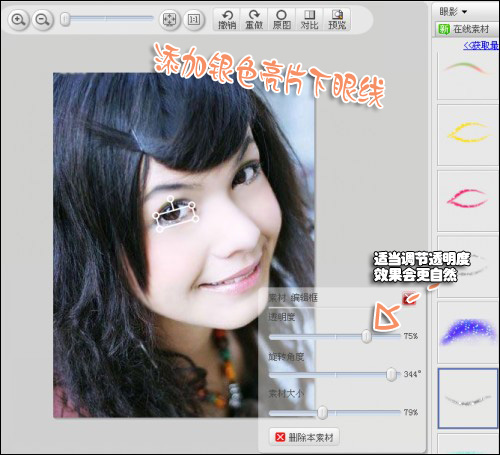Click the zoom in magnifier icon
500x455 pixels.
[x=18, y=19]
